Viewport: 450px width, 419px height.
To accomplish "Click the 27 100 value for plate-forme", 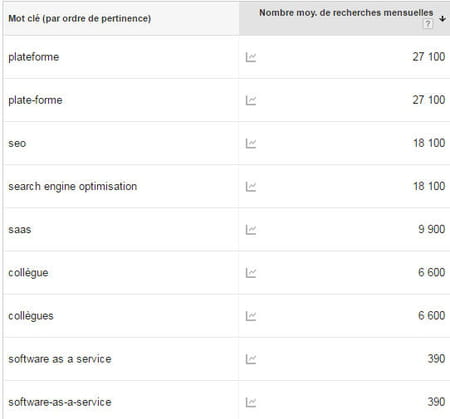I will tap(429, 100).
